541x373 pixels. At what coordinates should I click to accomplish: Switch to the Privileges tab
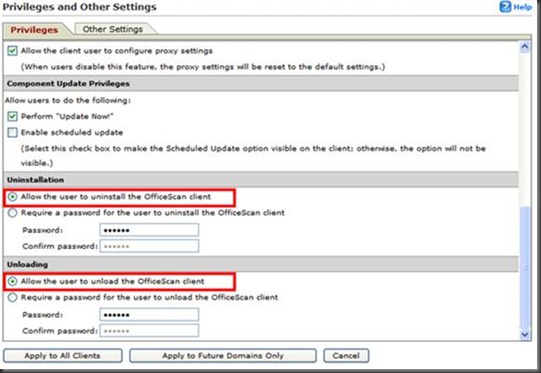tap(34, 30)
